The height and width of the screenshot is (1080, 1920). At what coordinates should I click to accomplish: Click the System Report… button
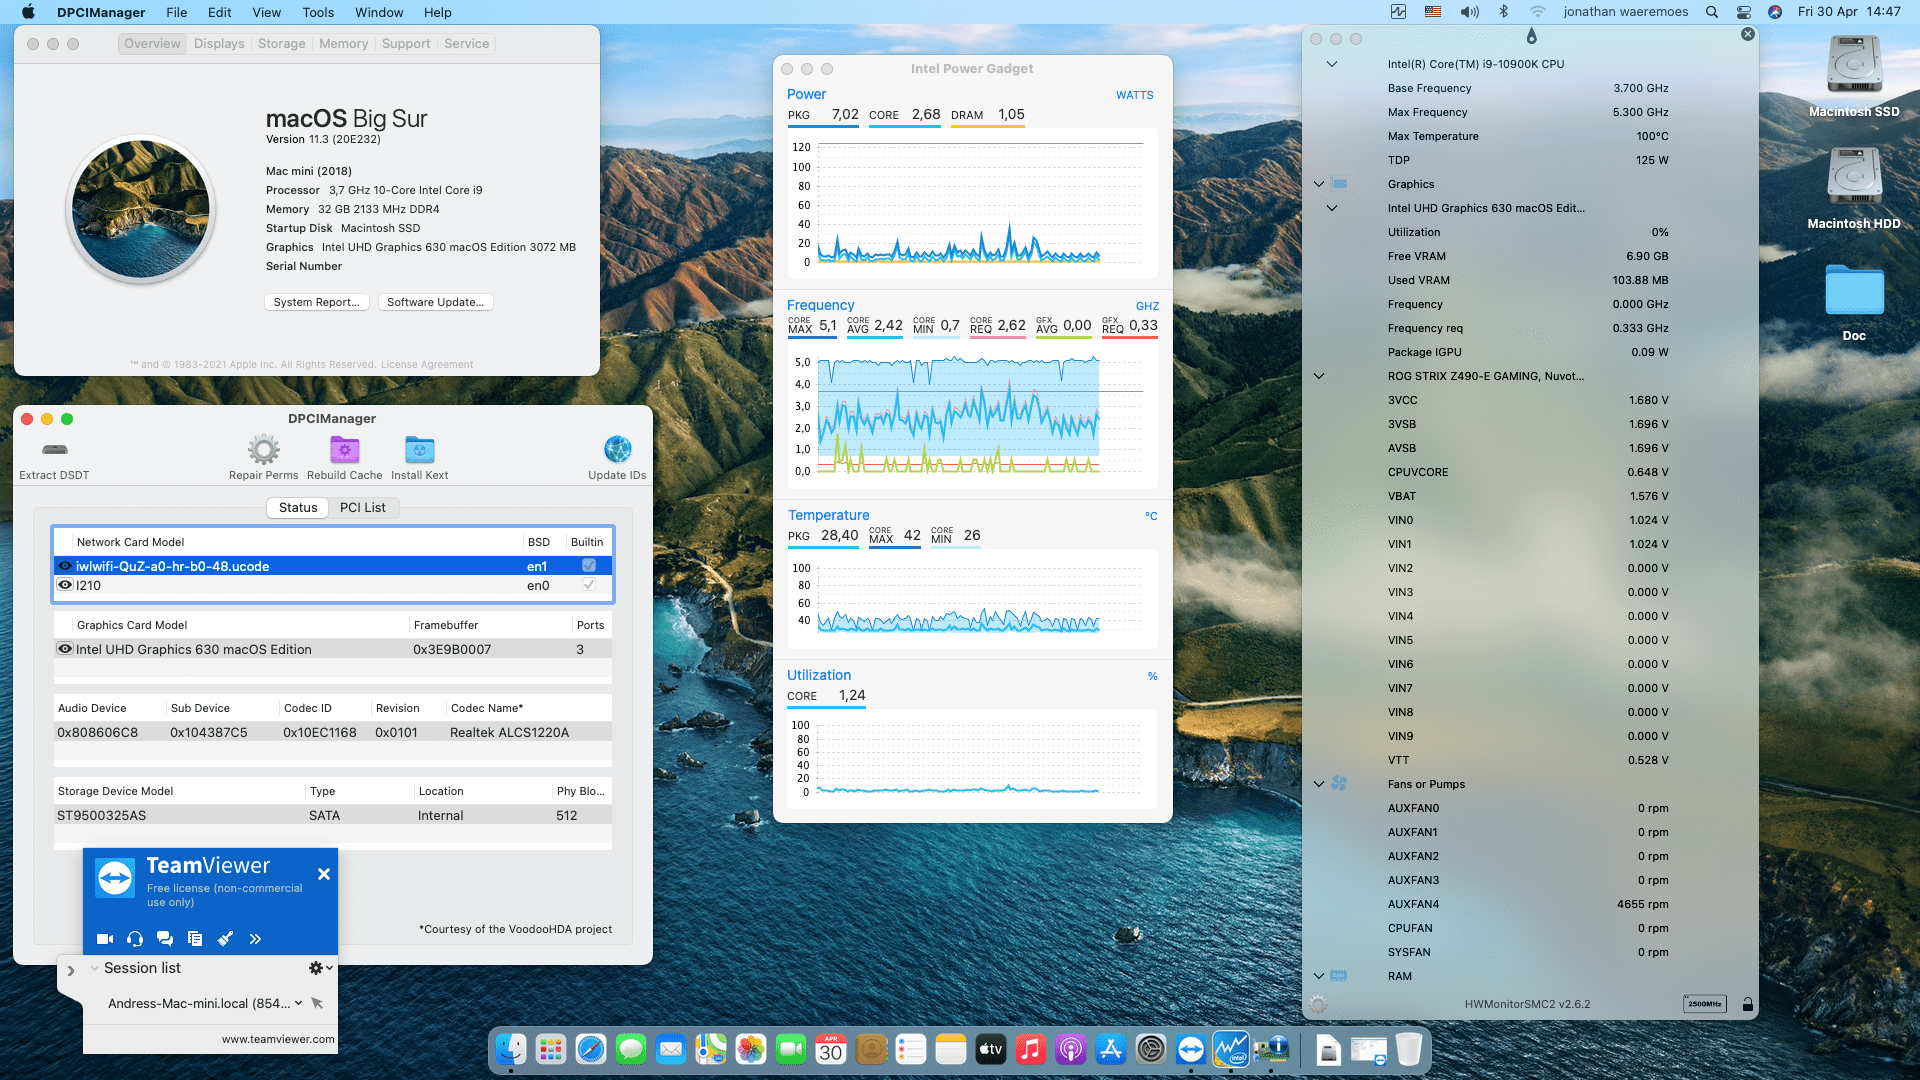pyautogui.click(x=317, y=302)
